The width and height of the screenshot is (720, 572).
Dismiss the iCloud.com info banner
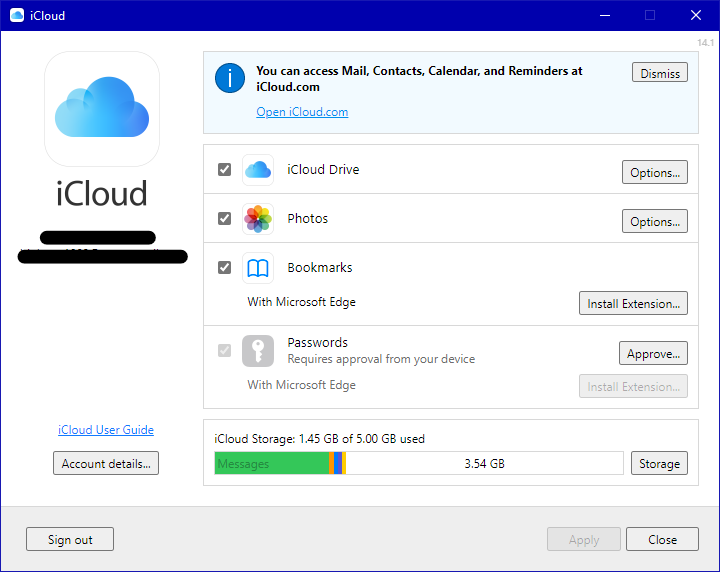tap(660, 73)
